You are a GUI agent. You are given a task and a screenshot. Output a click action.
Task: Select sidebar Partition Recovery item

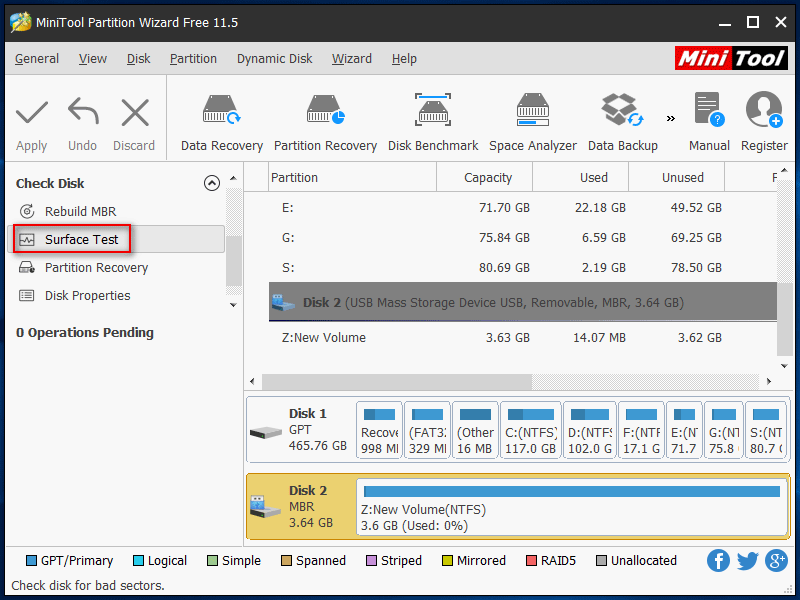[x=96, y=267]
